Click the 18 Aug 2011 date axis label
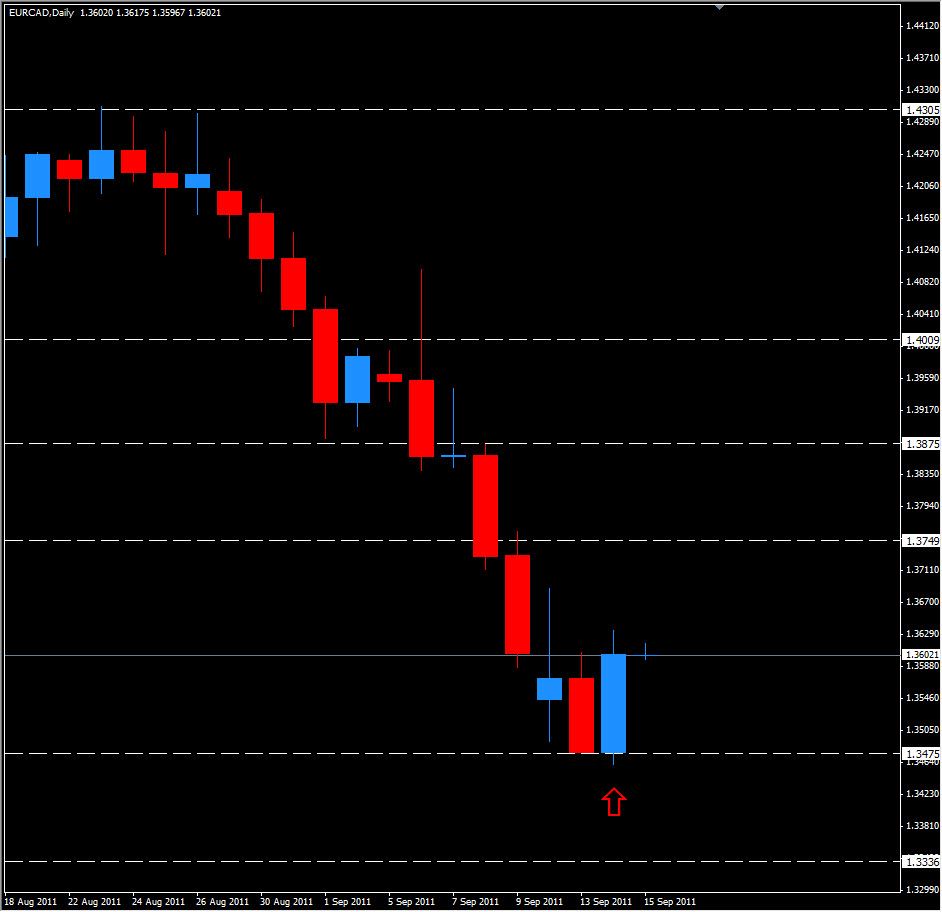The height and width of the screenshot is (912, 942). [x=33, y=899]
